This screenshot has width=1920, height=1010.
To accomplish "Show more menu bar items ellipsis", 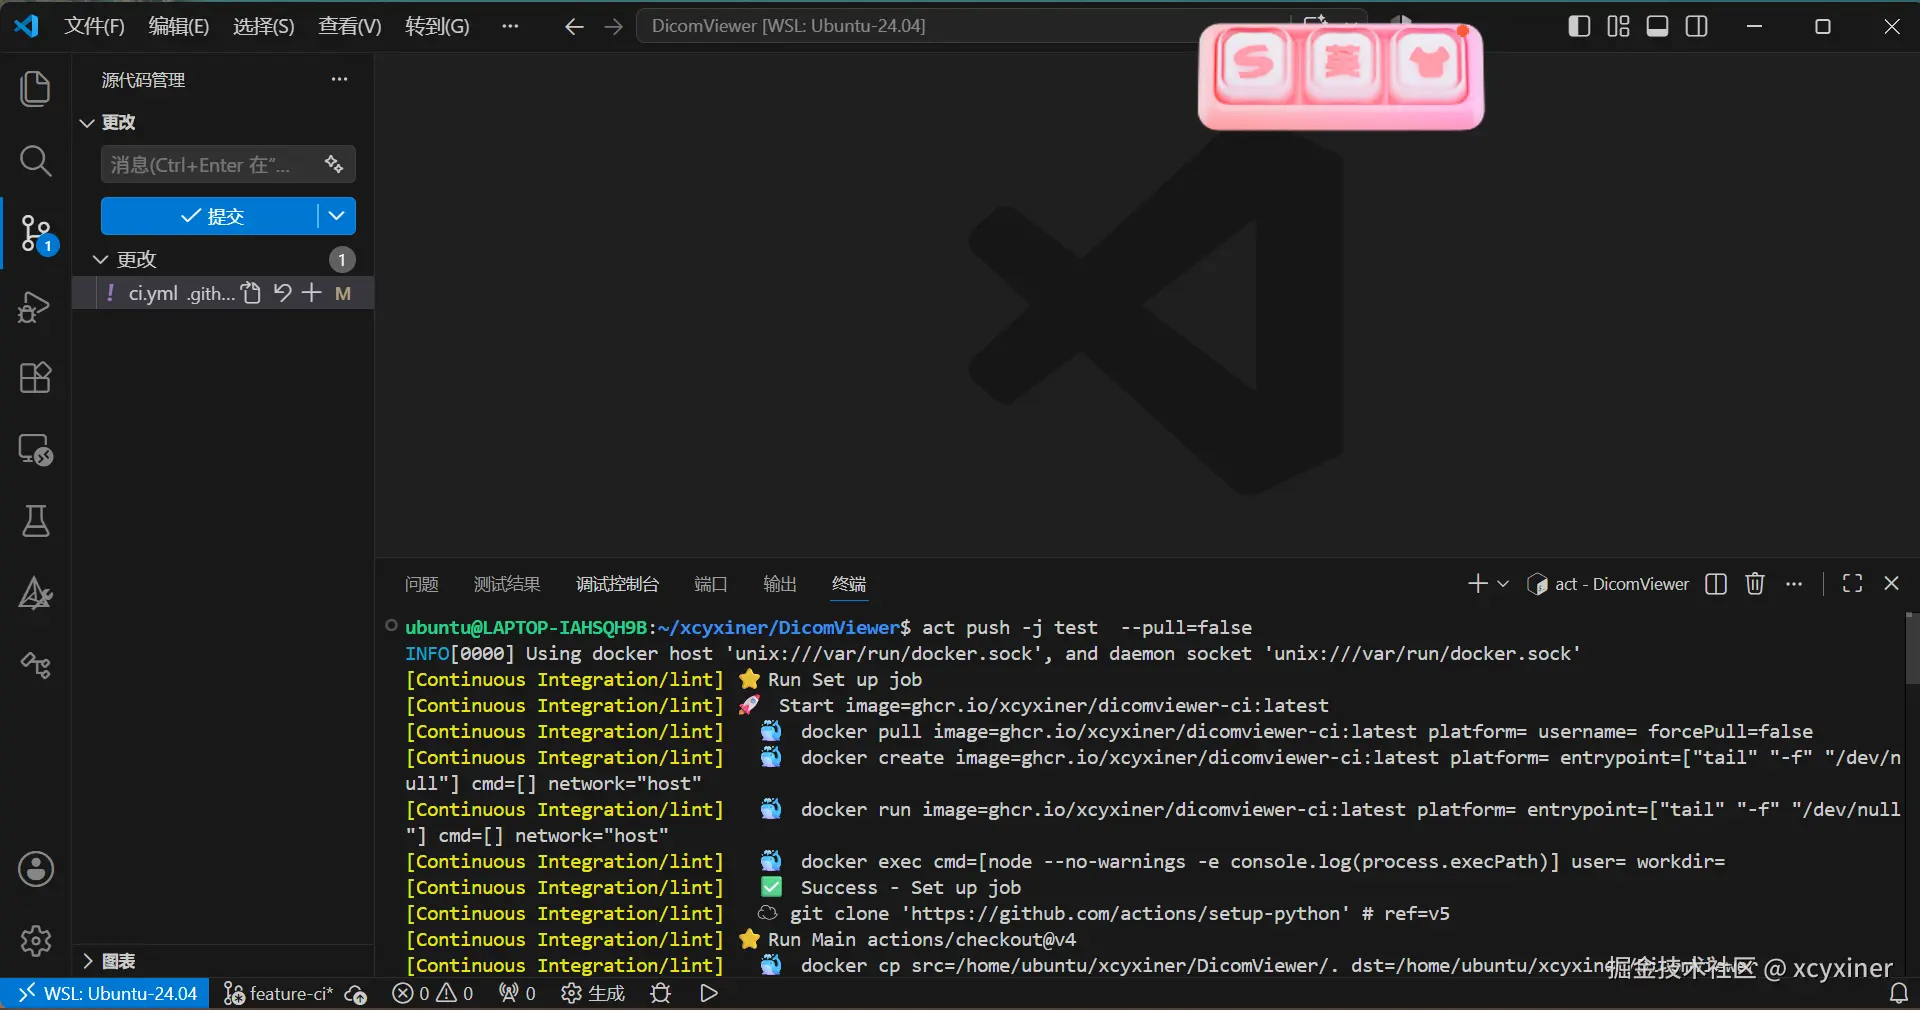I will [x=510, y=27].
